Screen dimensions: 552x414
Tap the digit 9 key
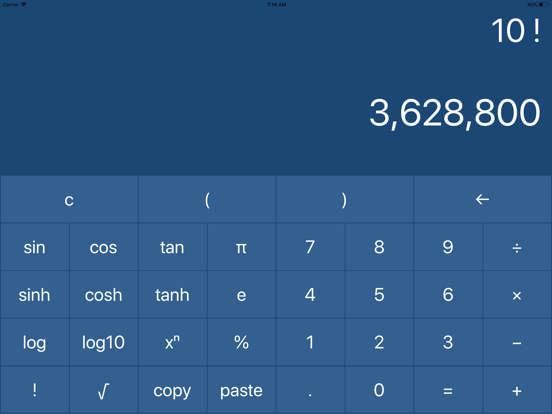tap(448, 247)
